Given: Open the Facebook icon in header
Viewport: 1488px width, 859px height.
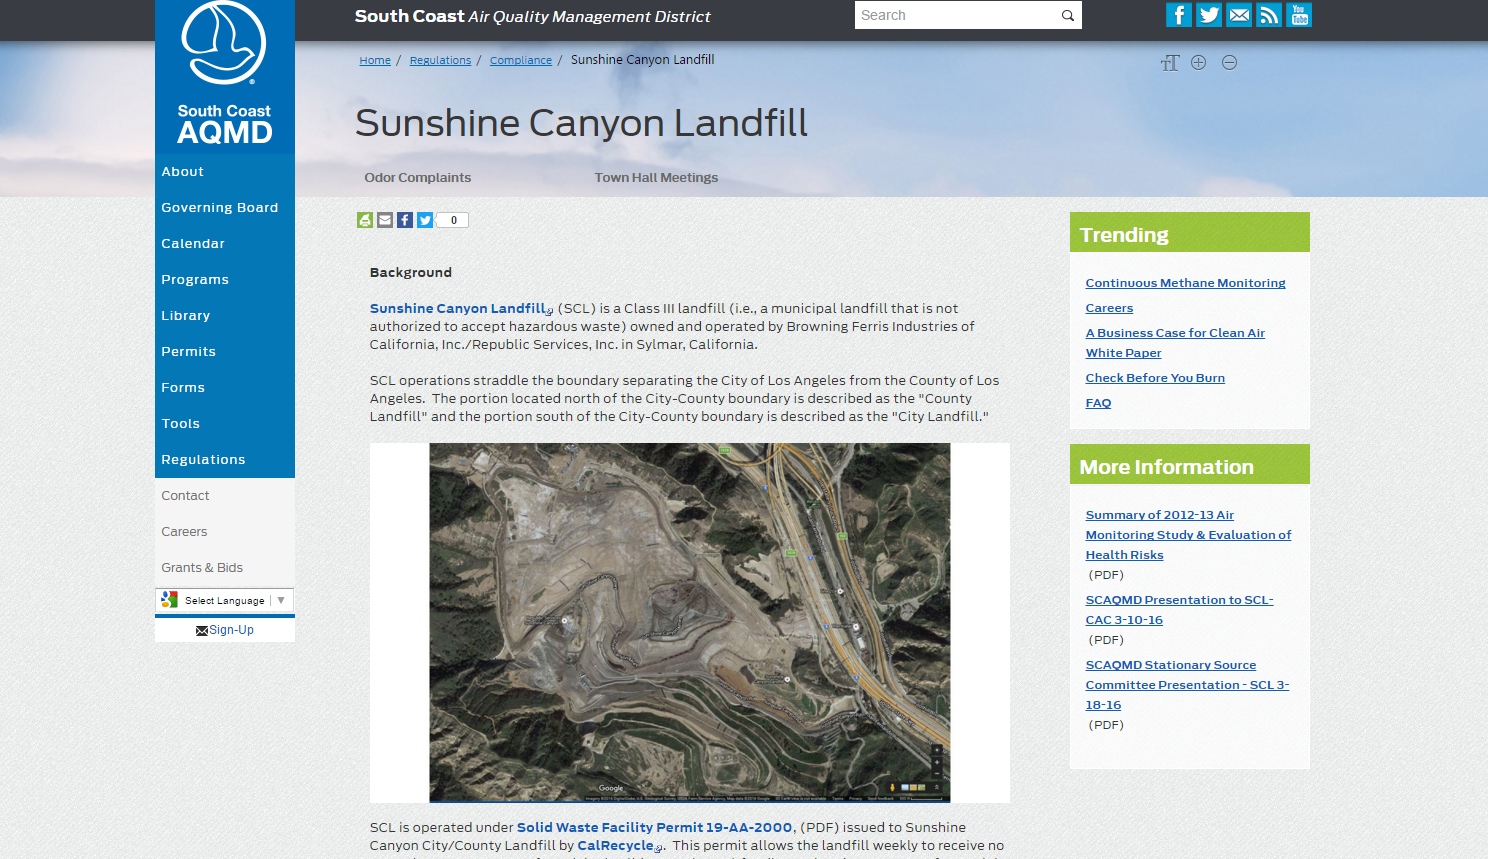Looking at the screenshot, I should (x=1178, y=15).
